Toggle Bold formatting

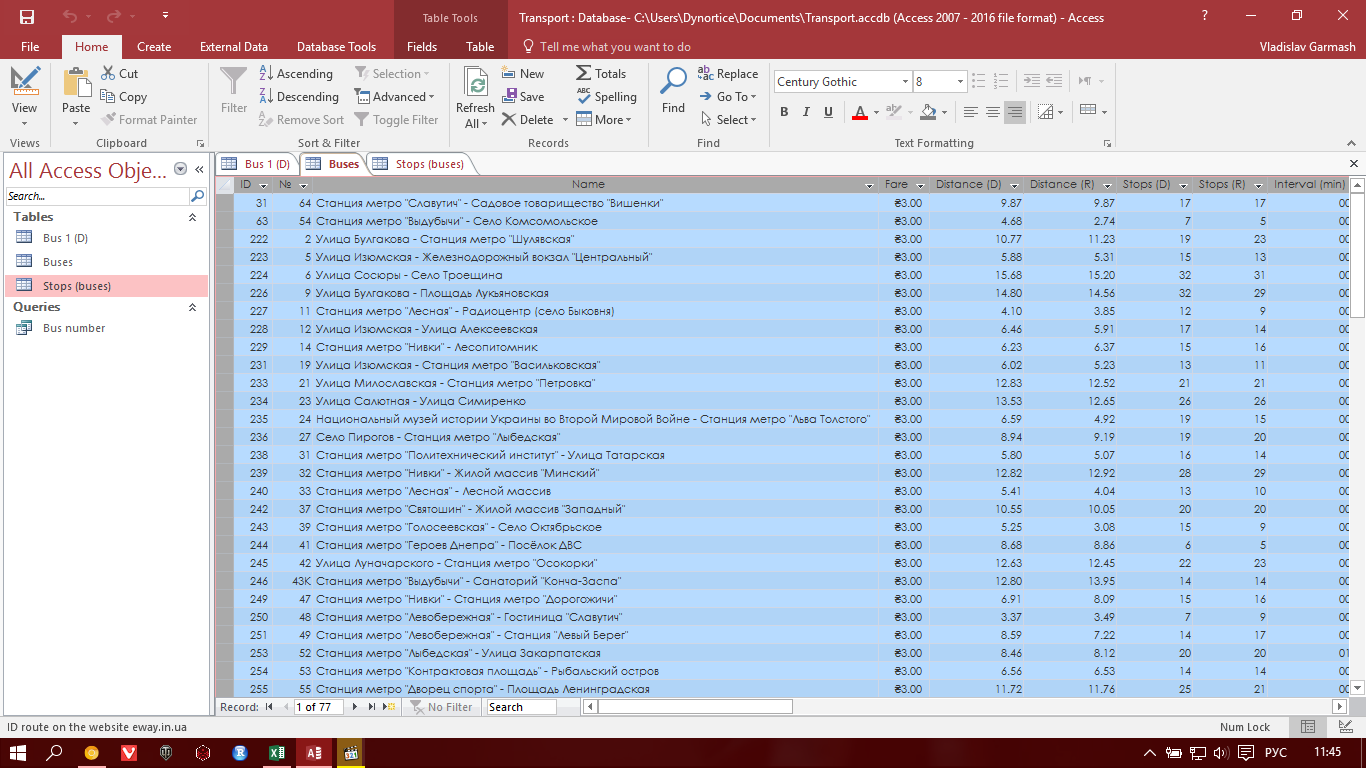pyautogui.click(x=784, y=112)
